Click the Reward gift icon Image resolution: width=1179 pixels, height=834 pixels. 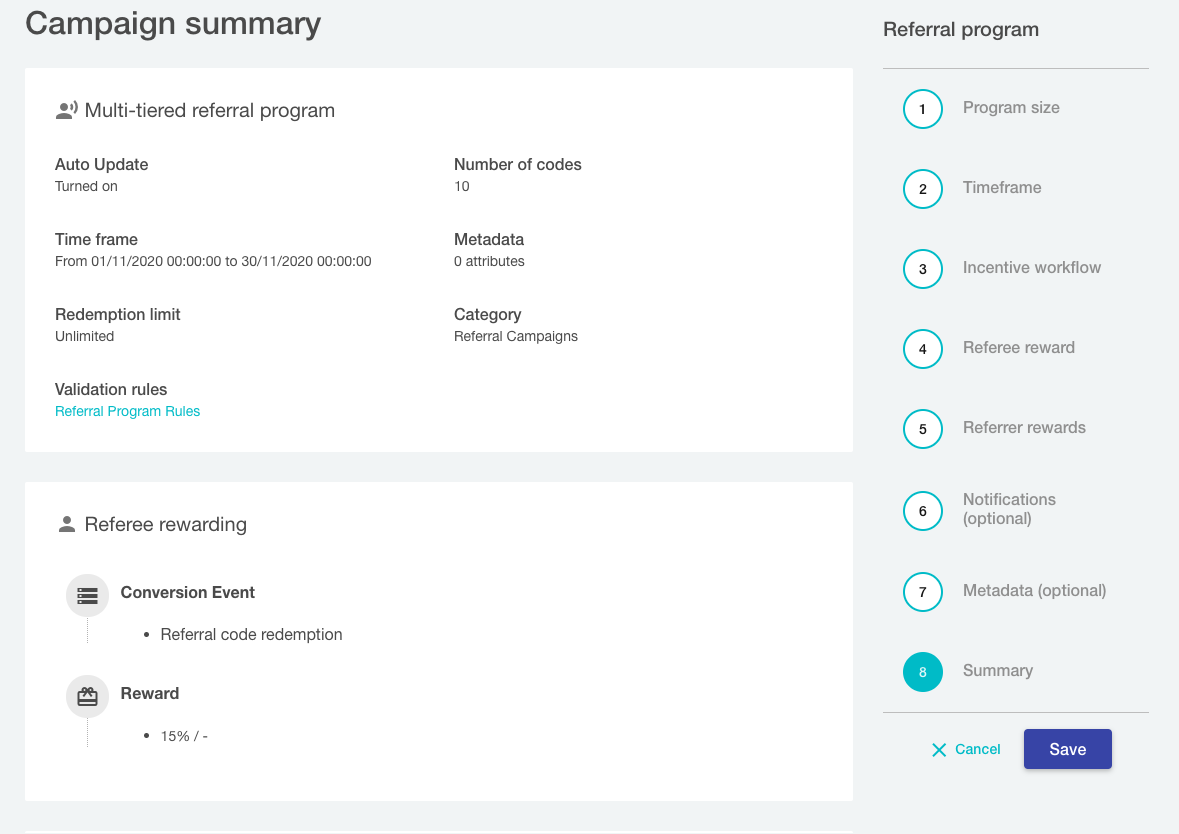tap(87, 696)
